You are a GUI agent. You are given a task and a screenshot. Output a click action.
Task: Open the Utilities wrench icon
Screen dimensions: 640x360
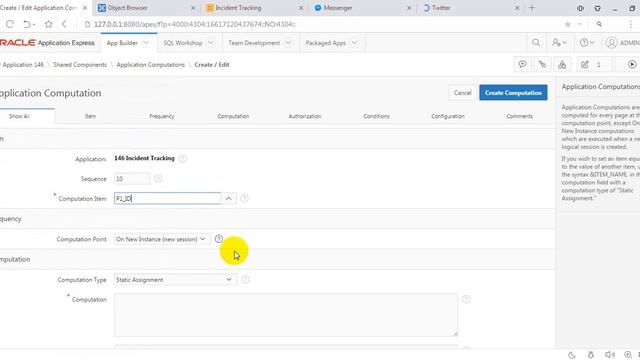(542, 64)
